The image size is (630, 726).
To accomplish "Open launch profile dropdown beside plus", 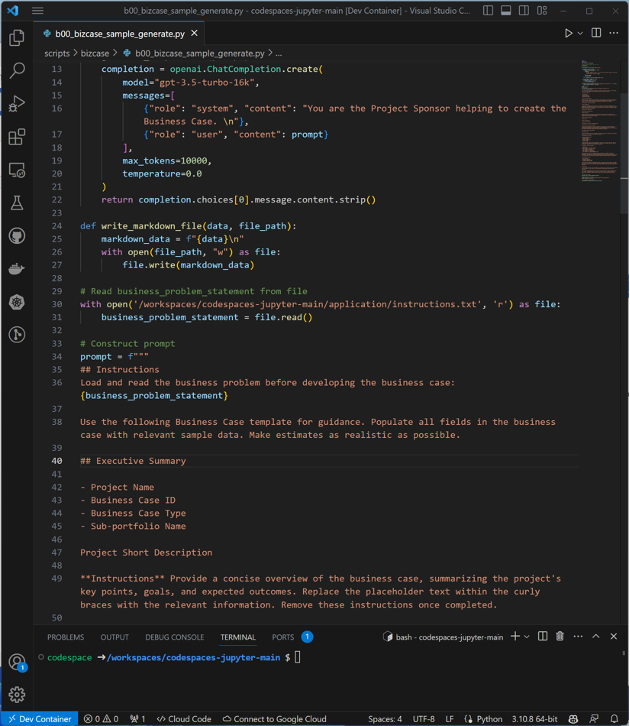I will pyautogui.click(x=526, y=637).
